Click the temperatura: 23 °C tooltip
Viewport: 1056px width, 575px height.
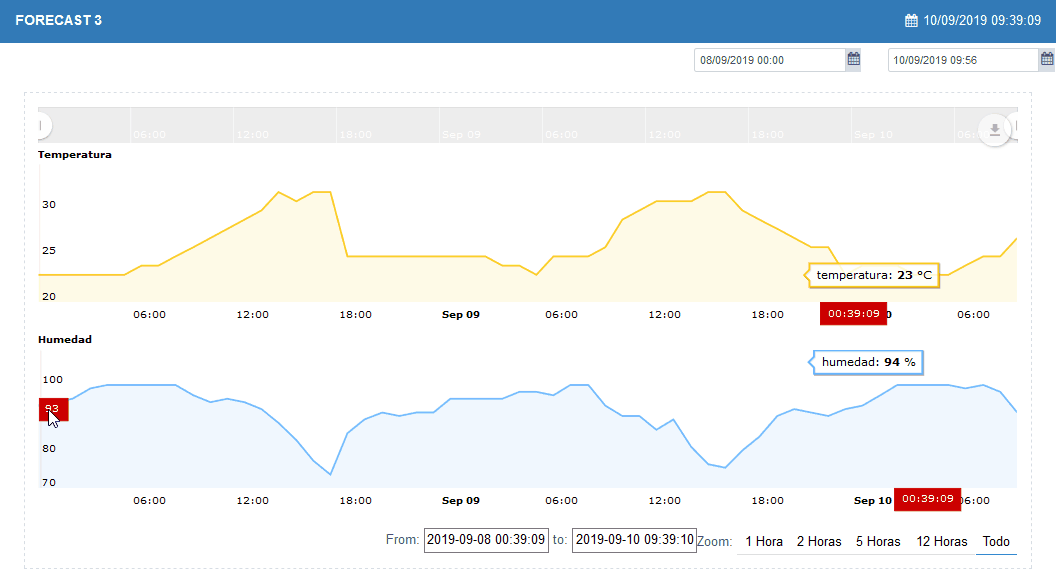(x=873, y=275)
